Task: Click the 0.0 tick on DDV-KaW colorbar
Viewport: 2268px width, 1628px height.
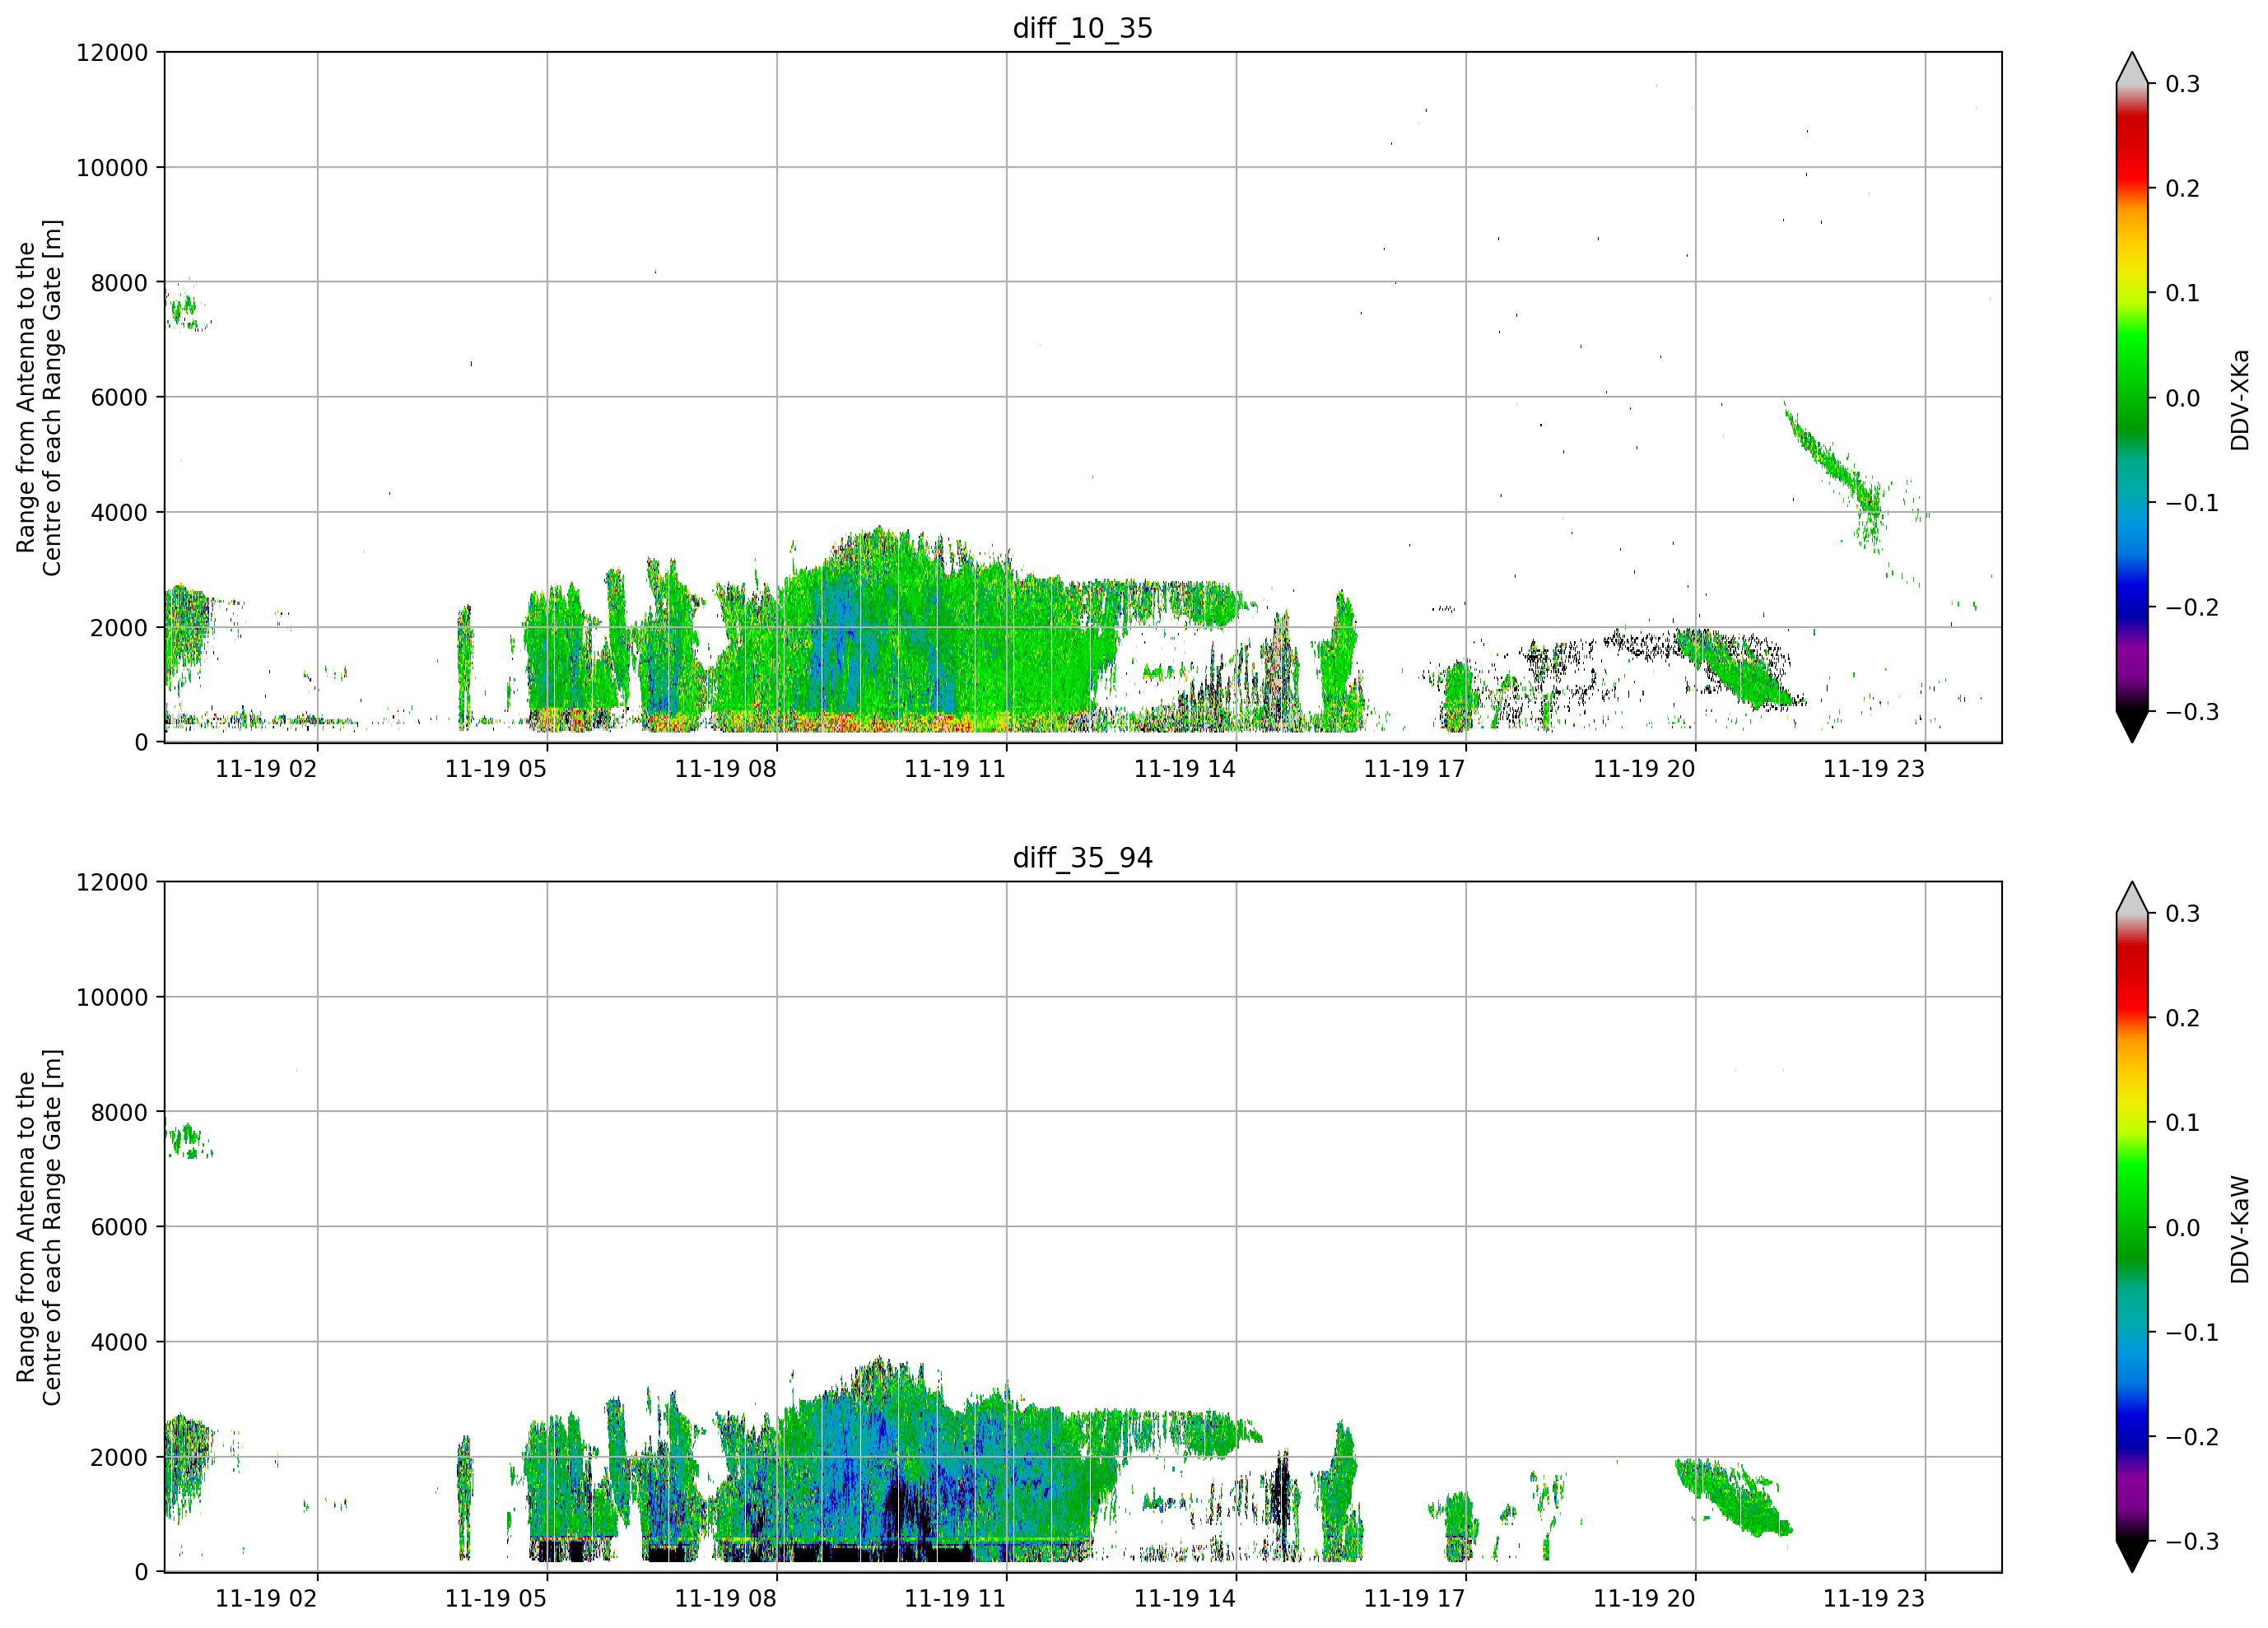Action: pyautogui.click(x=2183, y=1228)
